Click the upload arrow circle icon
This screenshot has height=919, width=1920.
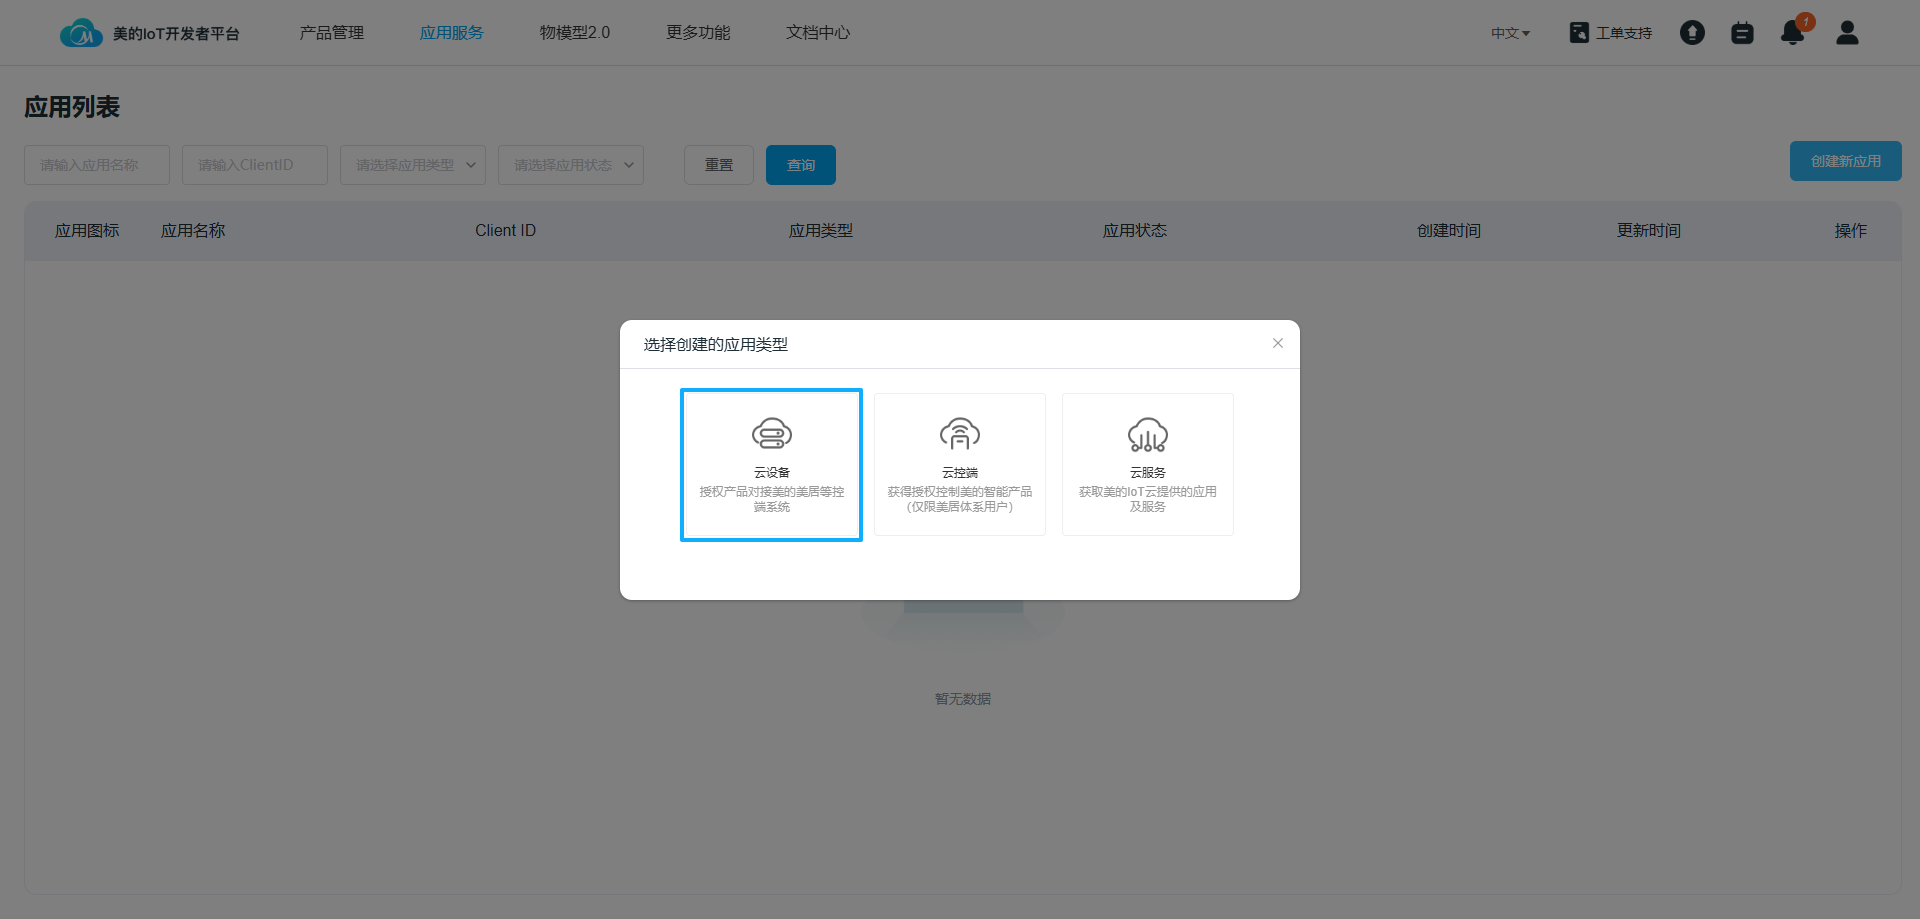coord(1692,33)
